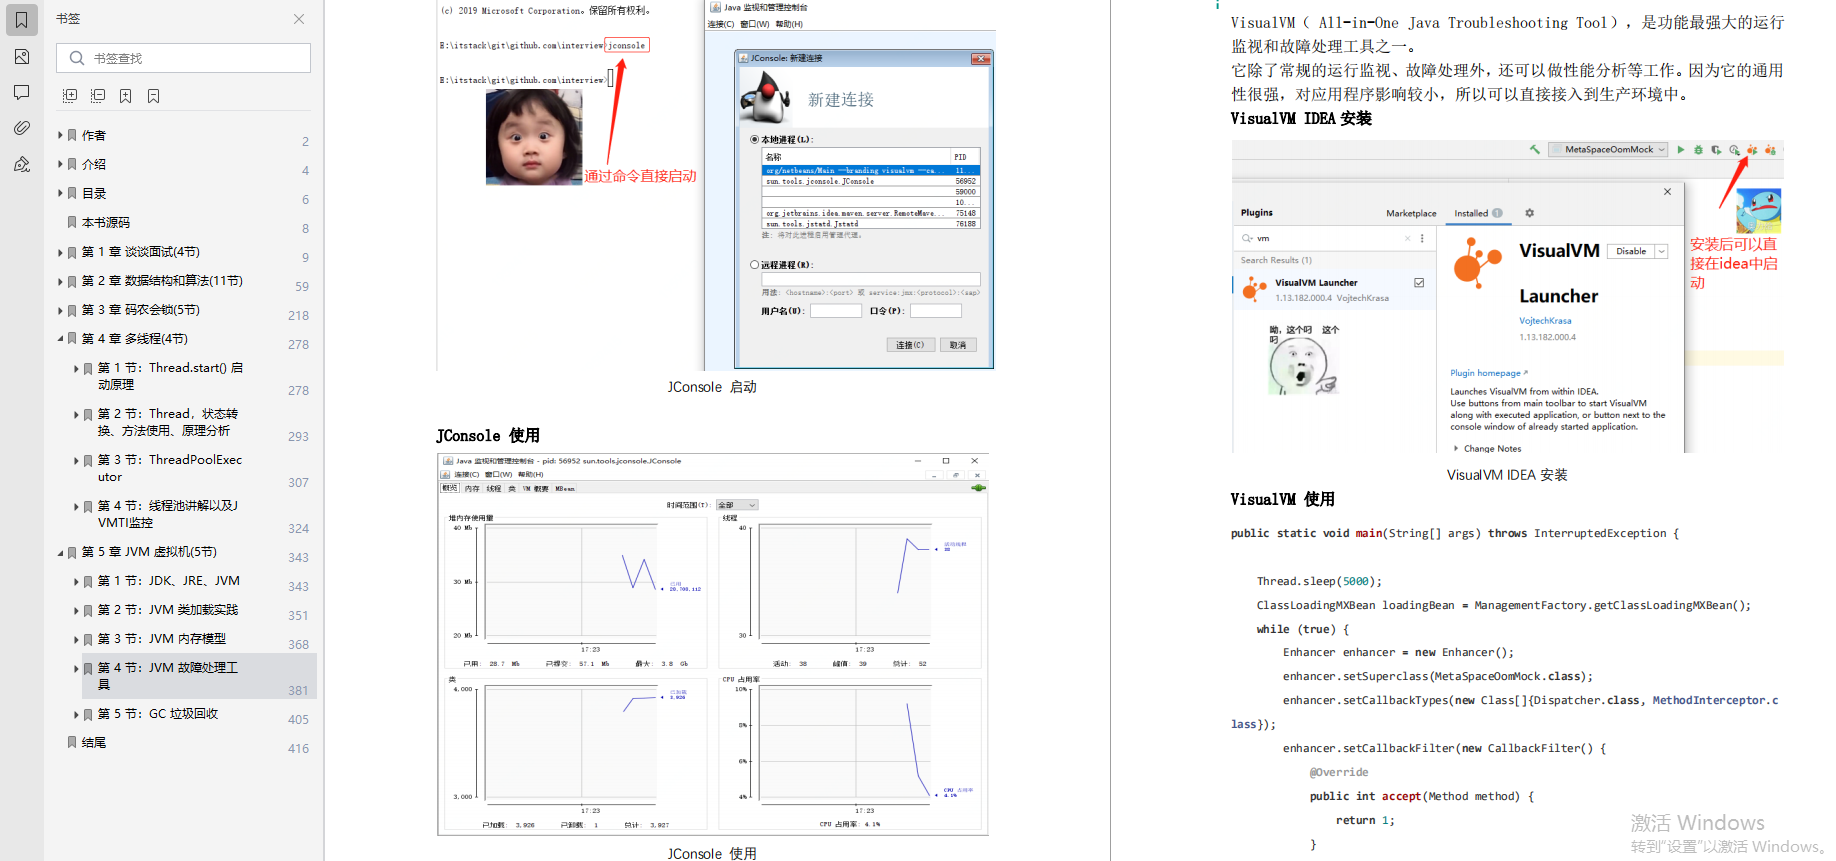Expand the 介绍 bookmark
Viewport: 1836px width, 861px height.
click(60, 164)
